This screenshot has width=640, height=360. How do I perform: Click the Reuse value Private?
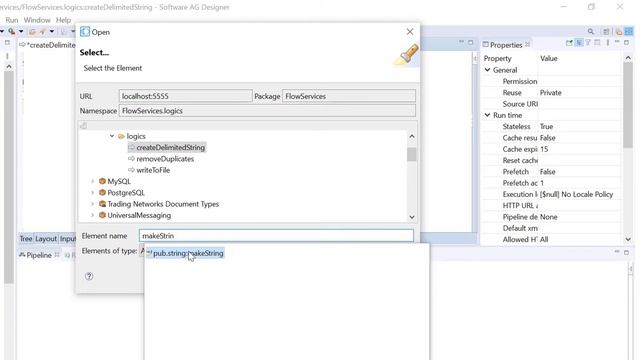pos(551,93)
